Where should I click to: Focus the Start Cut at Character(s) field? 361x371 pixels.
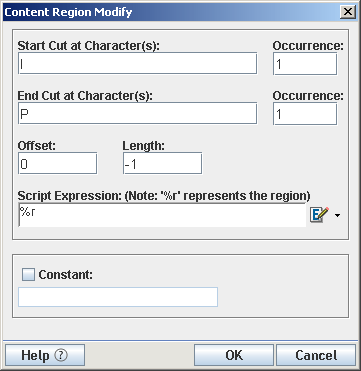click(x=137, y=63)
